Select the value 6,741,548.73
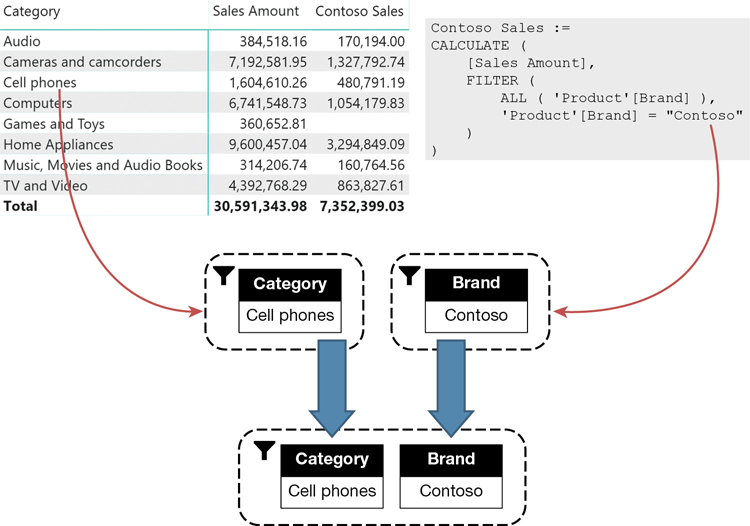The image size is (750, 526). coord(268,103)
